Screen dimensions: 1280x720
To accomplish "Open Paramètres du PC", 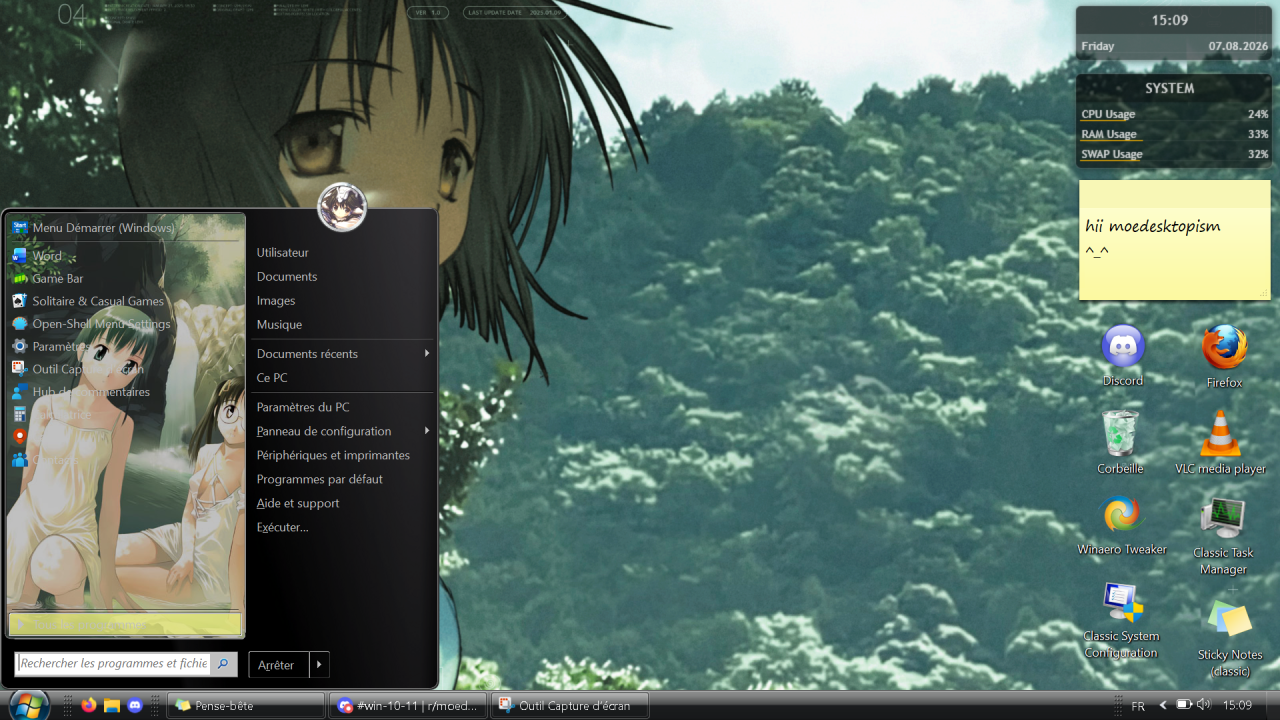I will pos(342,407).
